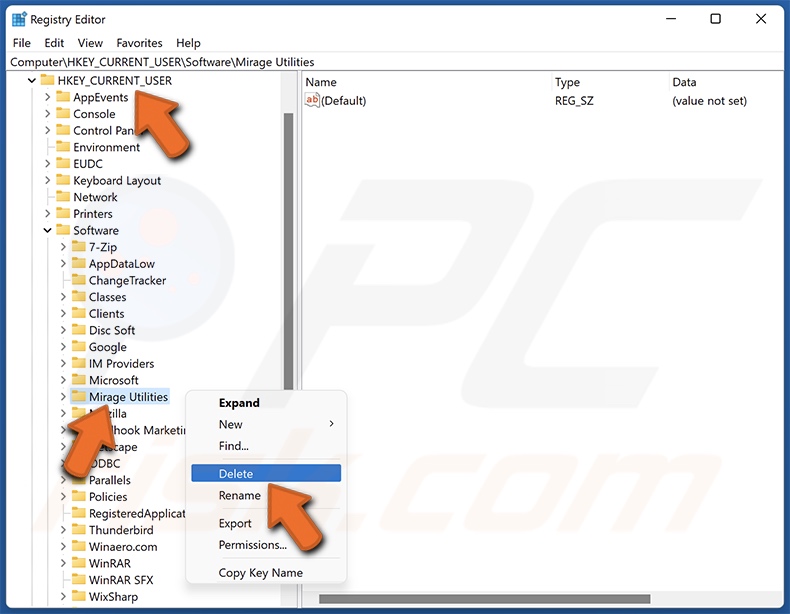Screen dimensions: 790x614
Task: Click the WinRAR folder icon
Action: [x=79, y=562]
